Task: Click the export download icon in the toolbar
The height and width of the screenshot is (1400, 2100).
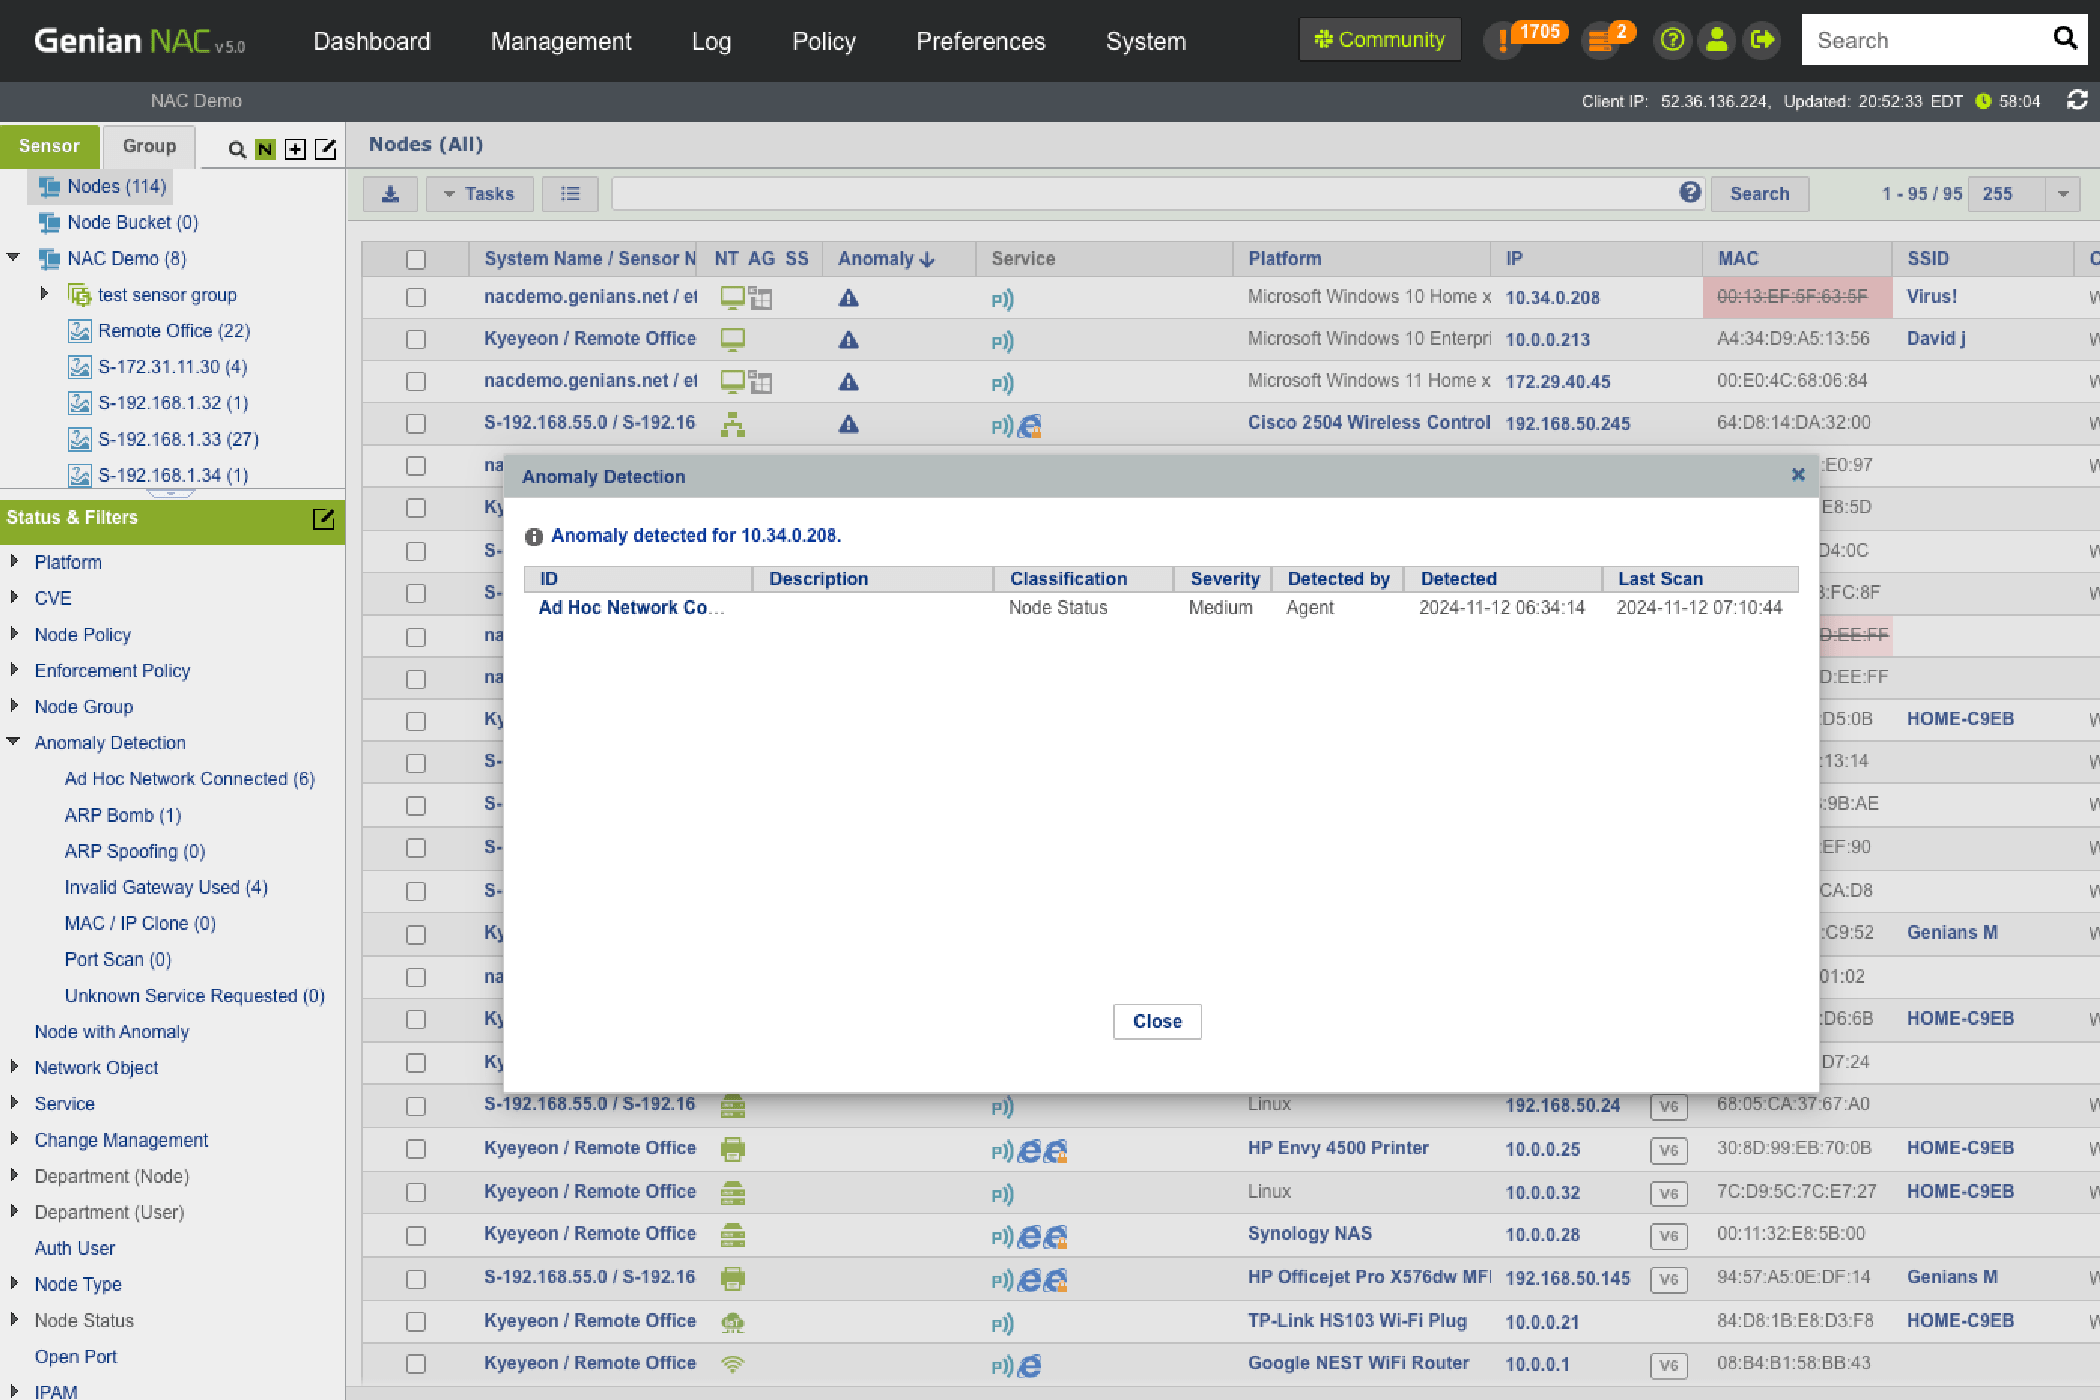Action: click(x=390, y=194)
